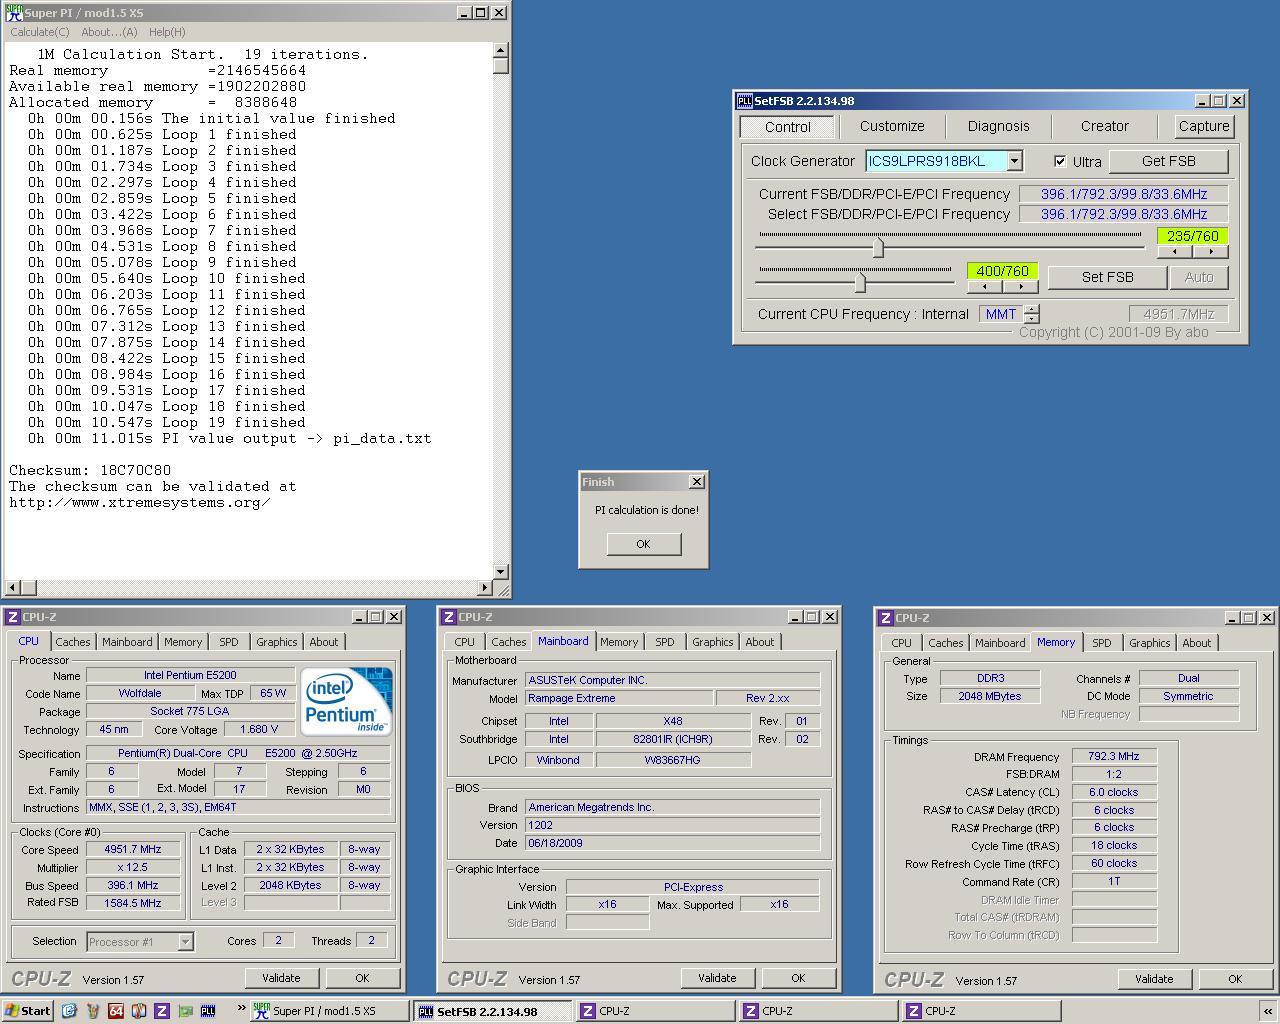Click the Get FSB button

(1168, 161)
